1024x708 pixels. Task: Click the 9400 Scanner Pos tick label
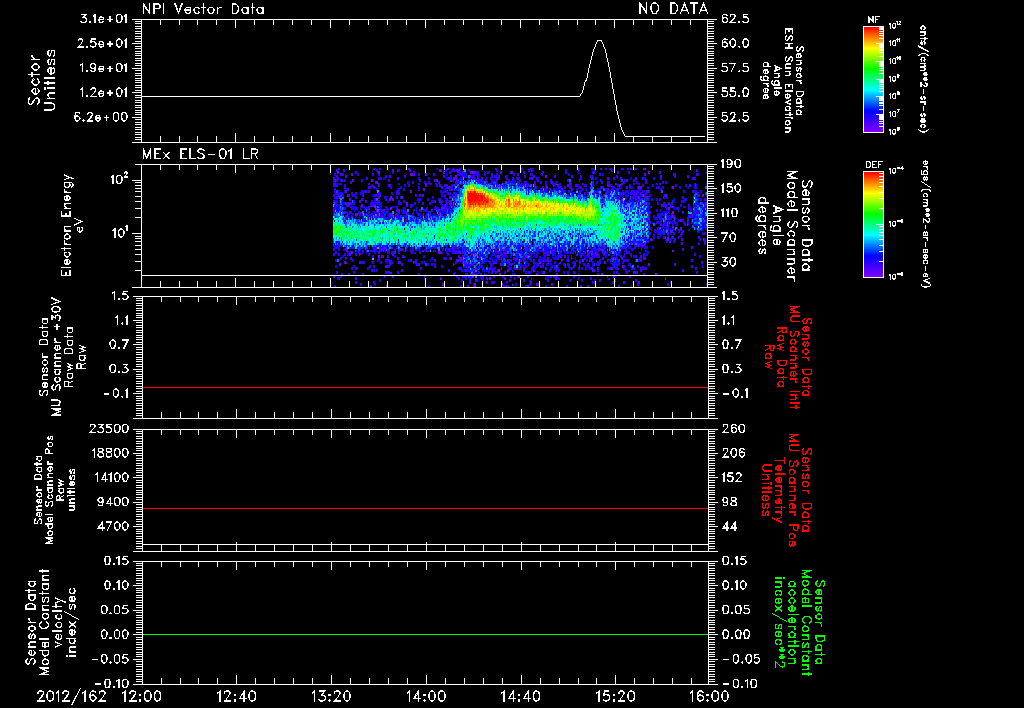pyautogui.click(x=114, y=502)
